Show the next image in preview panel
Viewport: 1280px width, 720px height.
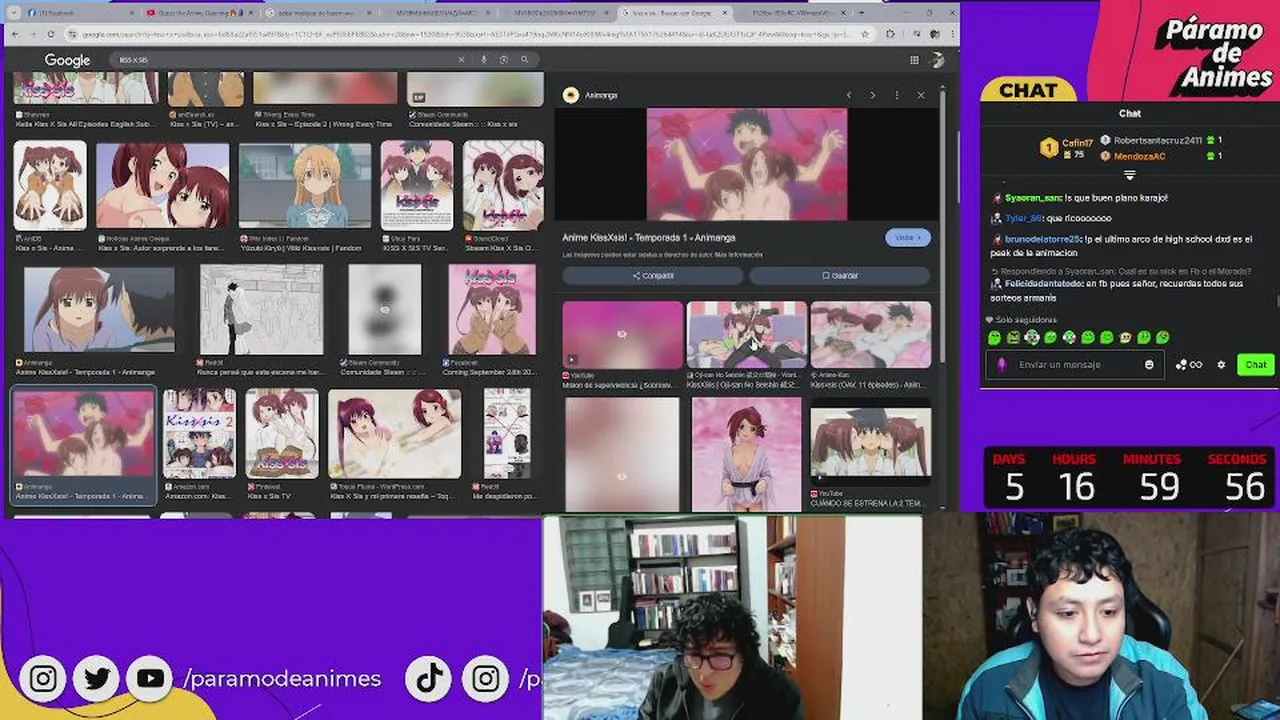(872, 95)
